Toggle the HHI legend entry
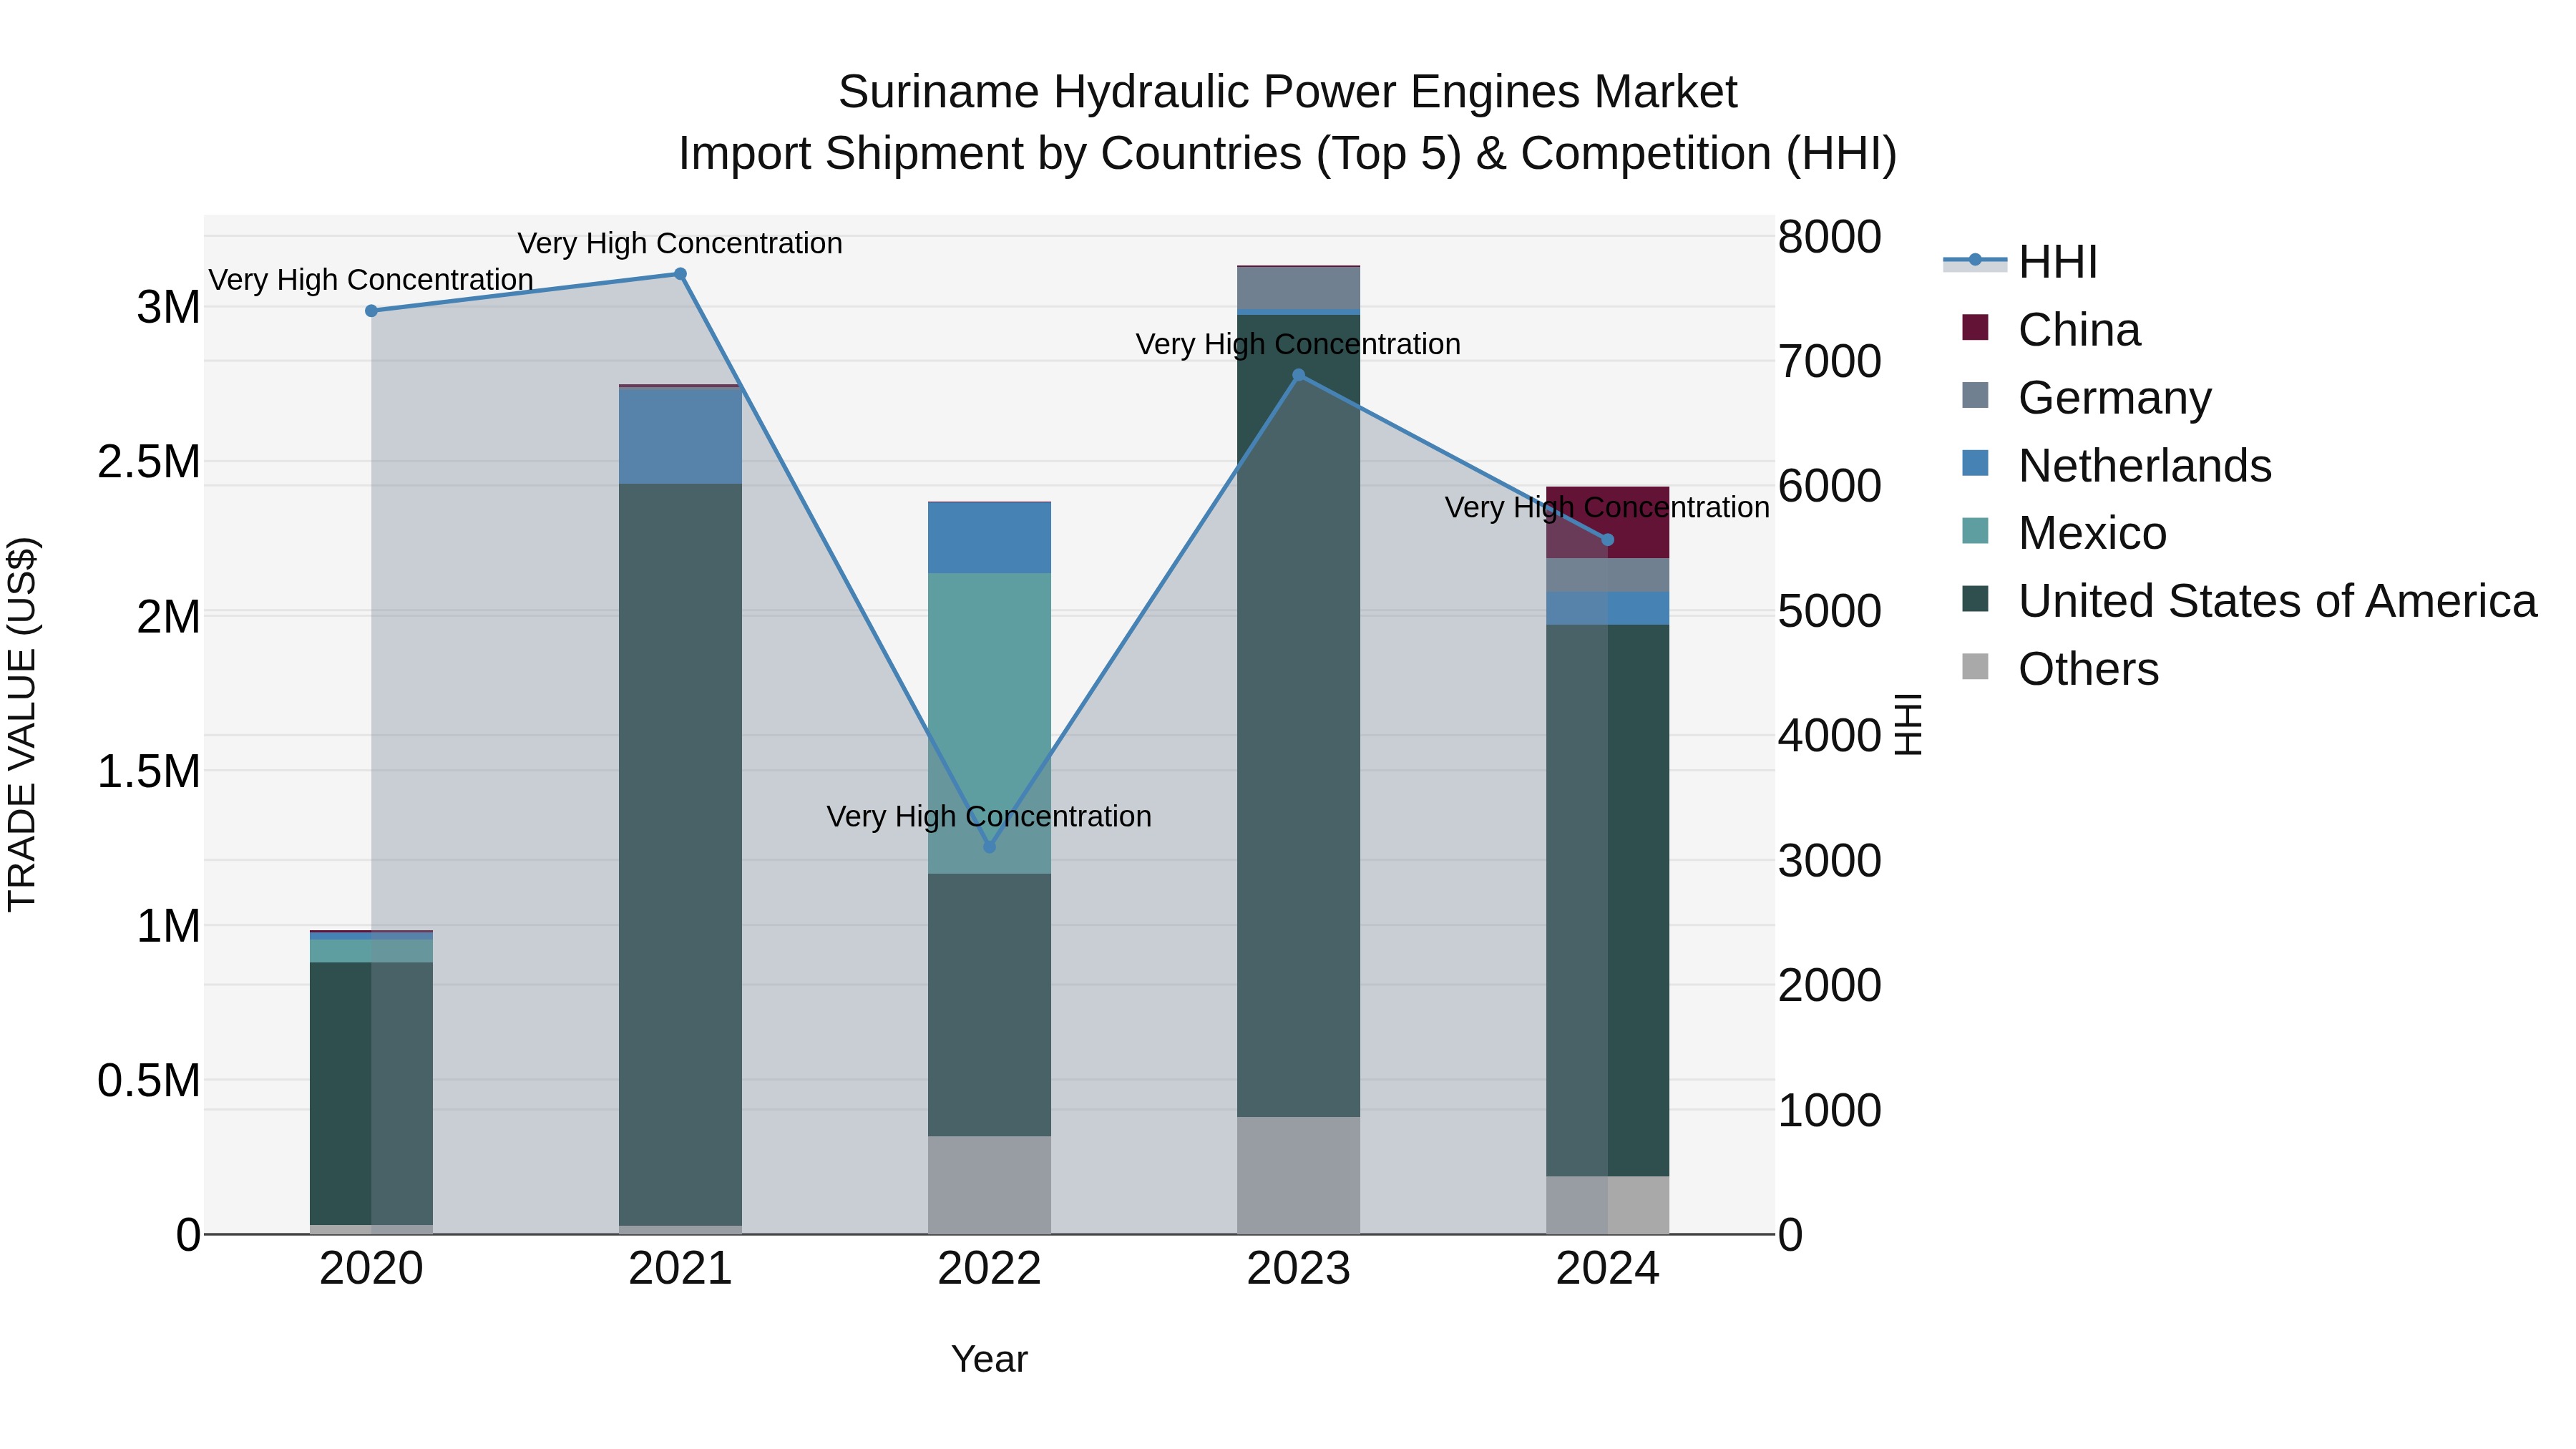Screen dimensions: 2576x1449 [x=2020, y=262]
